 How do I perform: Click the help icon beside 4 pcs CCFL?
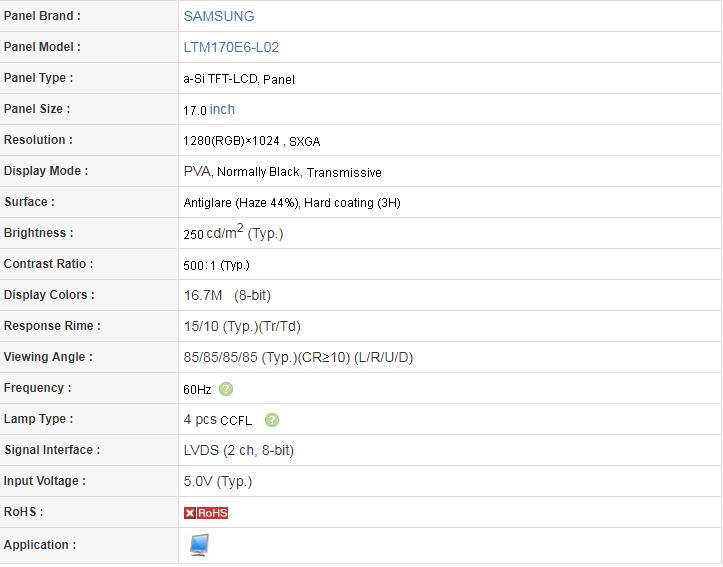(272, 420)
